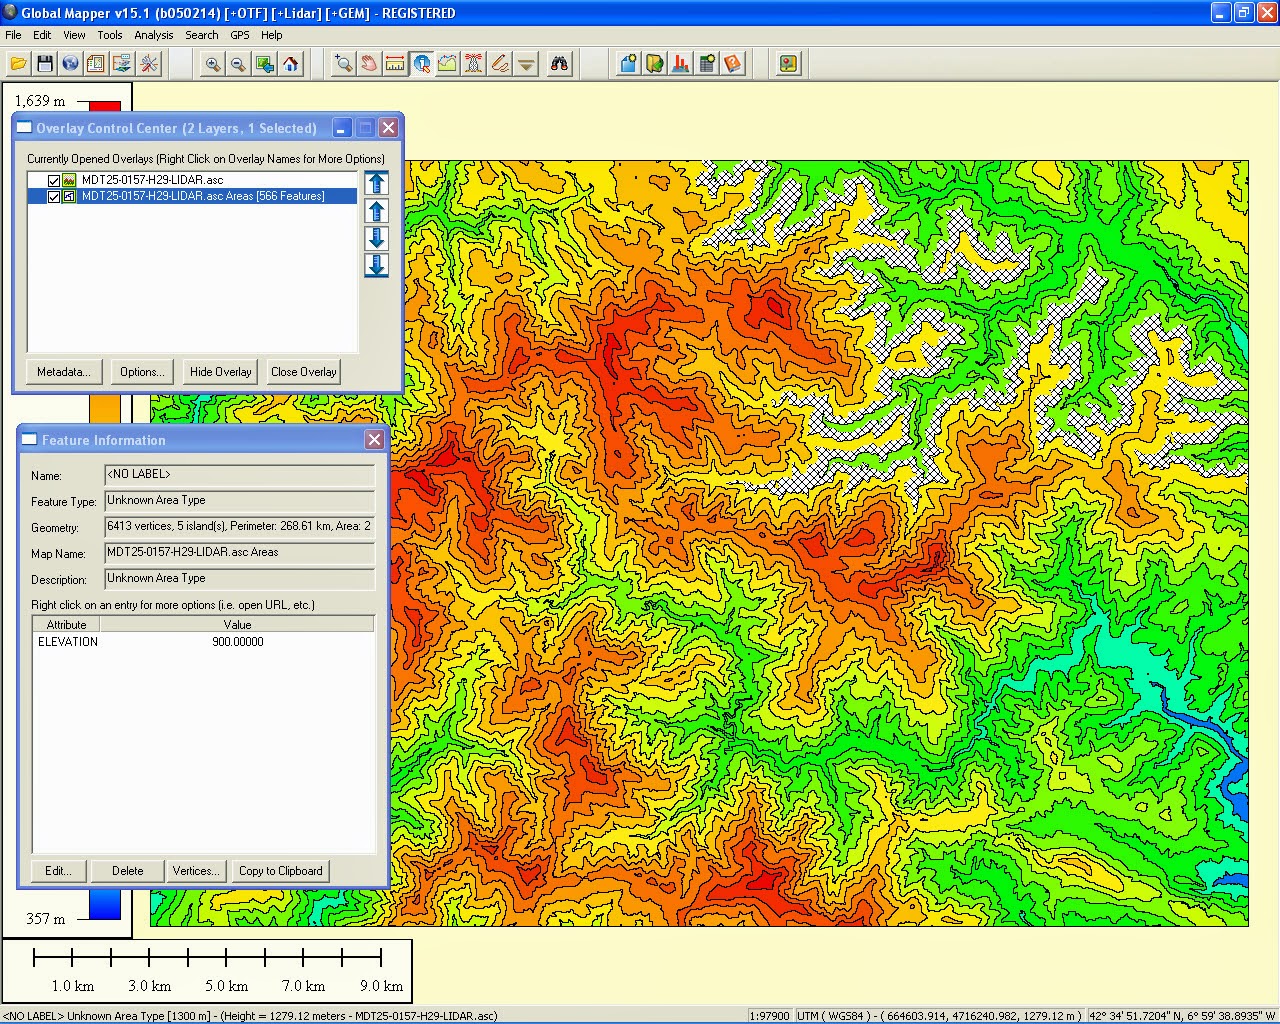This screenshot has width=1280, height=1024.
Task: Click the Vertices button in Feature Information
Action: (196, 870)
